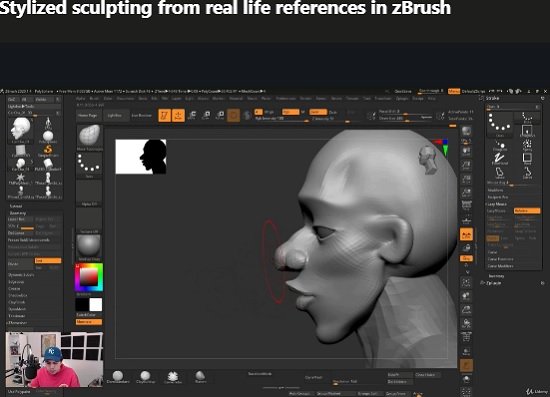Click the orange Draw button beside Edit
The image size is (550, 397).
[x=179, y=115]
